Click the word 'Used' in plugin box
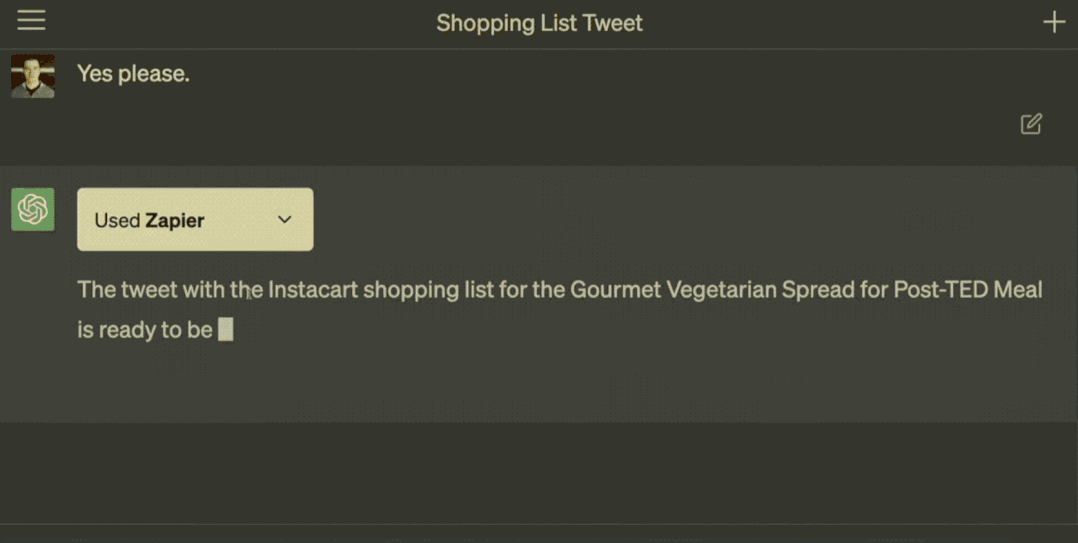The image size is (1078, 543). 117,221
